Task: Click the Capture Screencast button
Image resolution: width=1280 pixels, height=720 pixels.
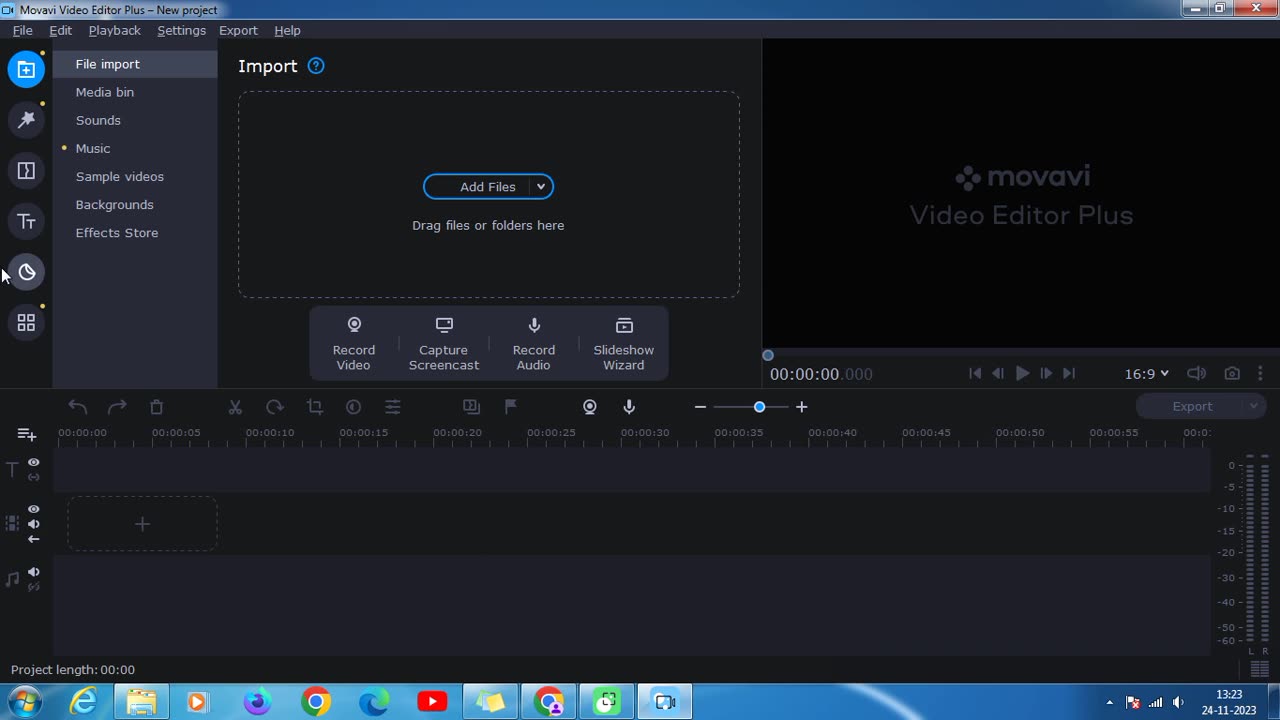Action: point(444,344)
